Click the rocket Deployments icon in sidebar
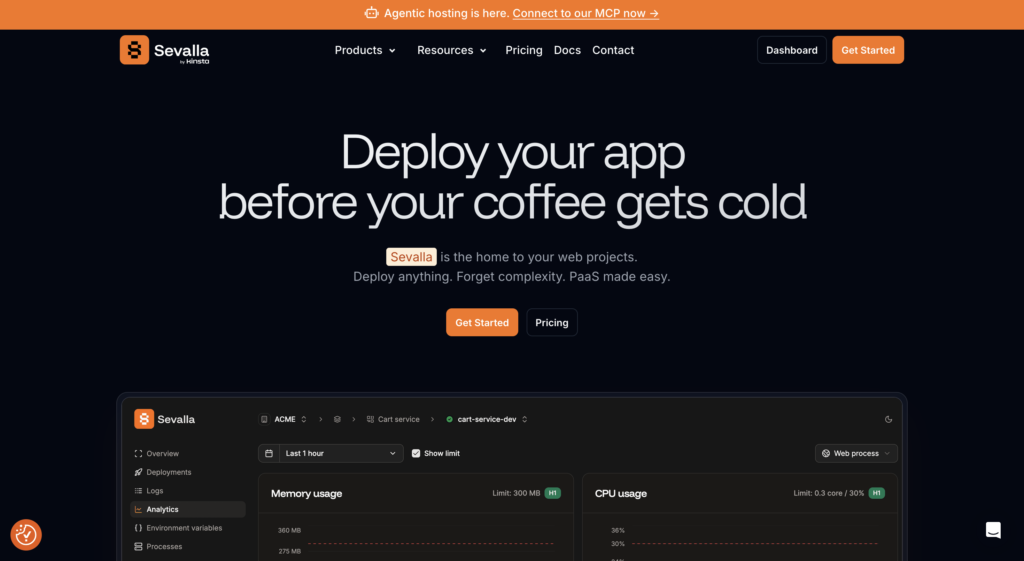 [x=138, y=472]
